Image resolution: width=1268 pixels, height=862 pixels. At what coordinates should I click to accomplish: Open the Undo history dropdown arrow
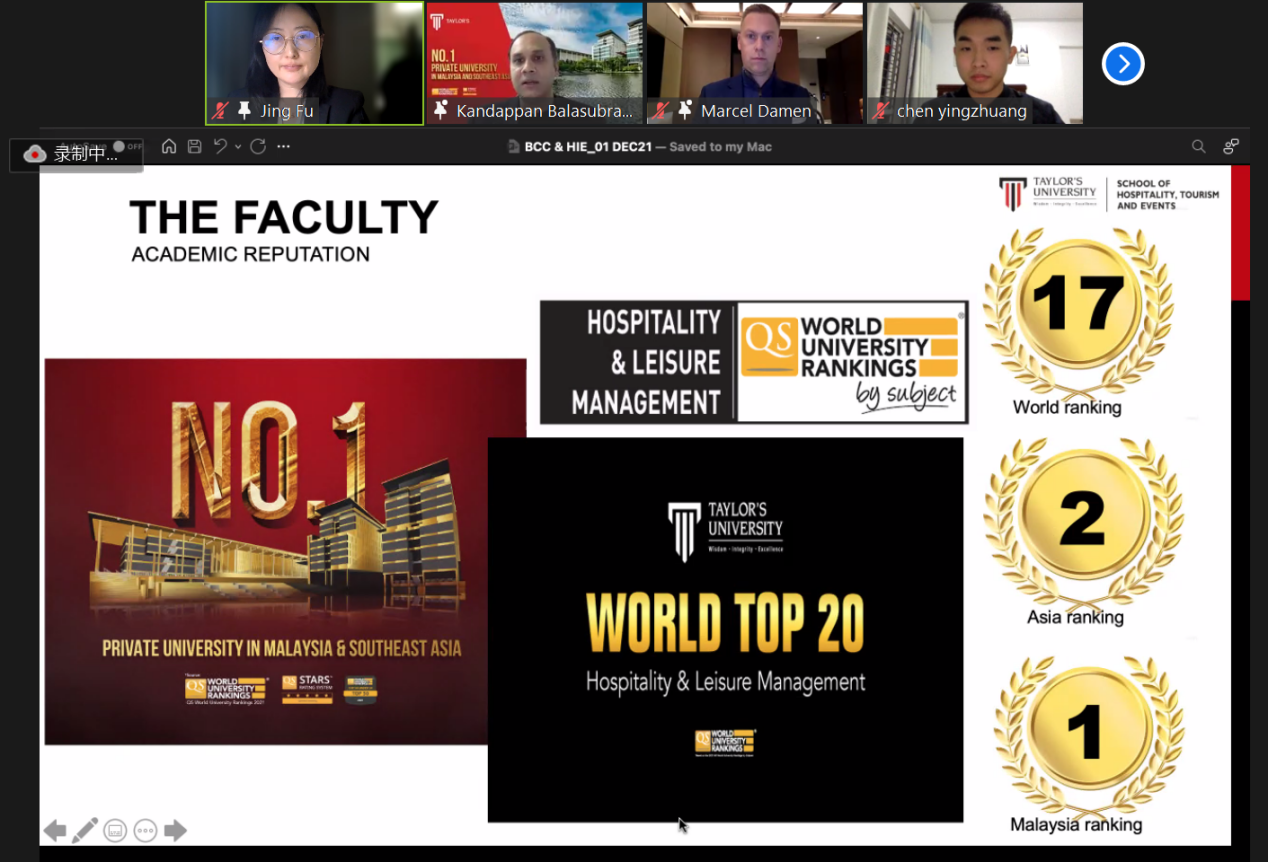[x=238, y=147]
